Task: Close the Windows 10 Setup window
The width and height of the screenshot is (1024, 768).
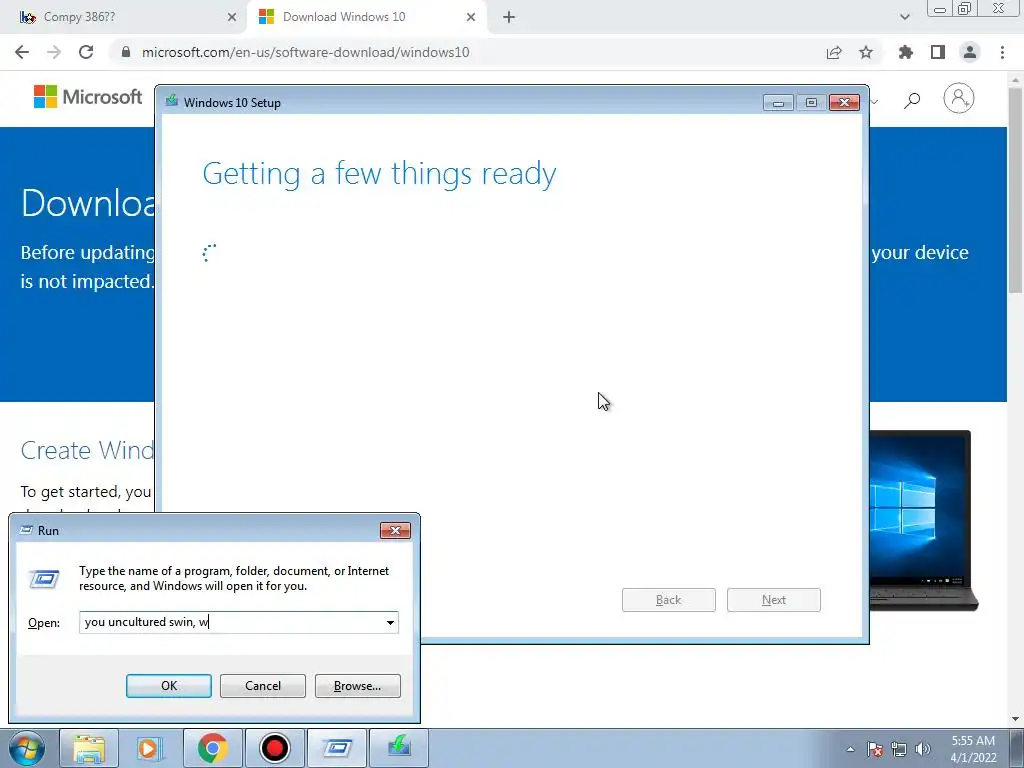Action: click(844, 103)
